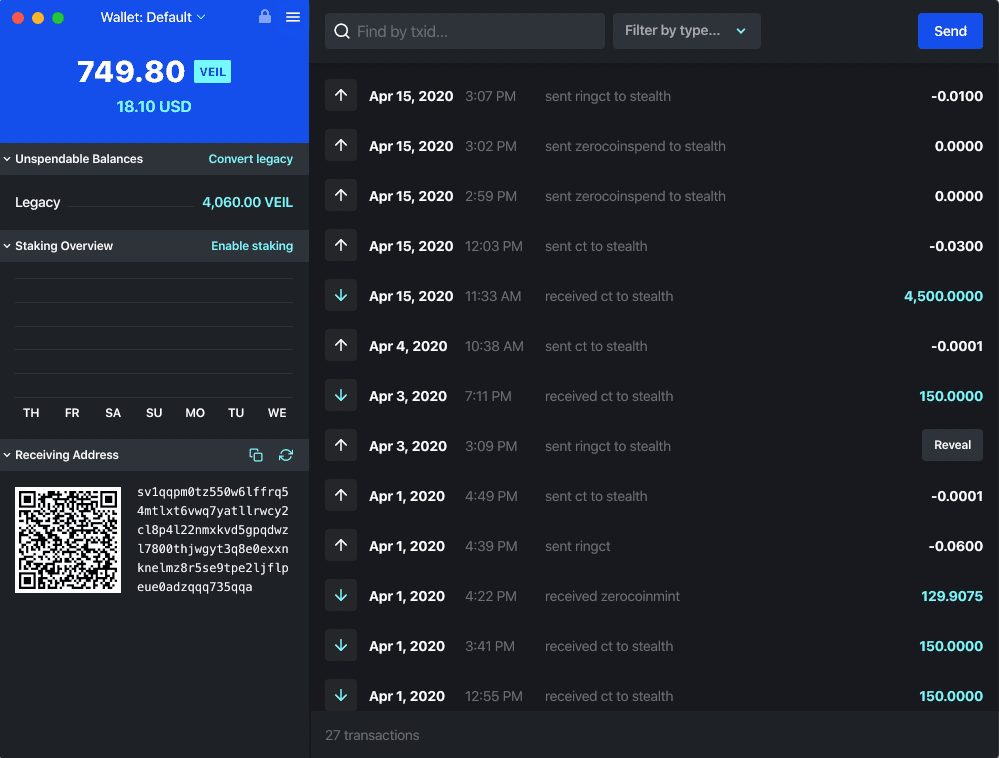This screenshot has width=999, height=758.
Task: Open the Filter by type dropdown
Action: [x=686, y=31]
